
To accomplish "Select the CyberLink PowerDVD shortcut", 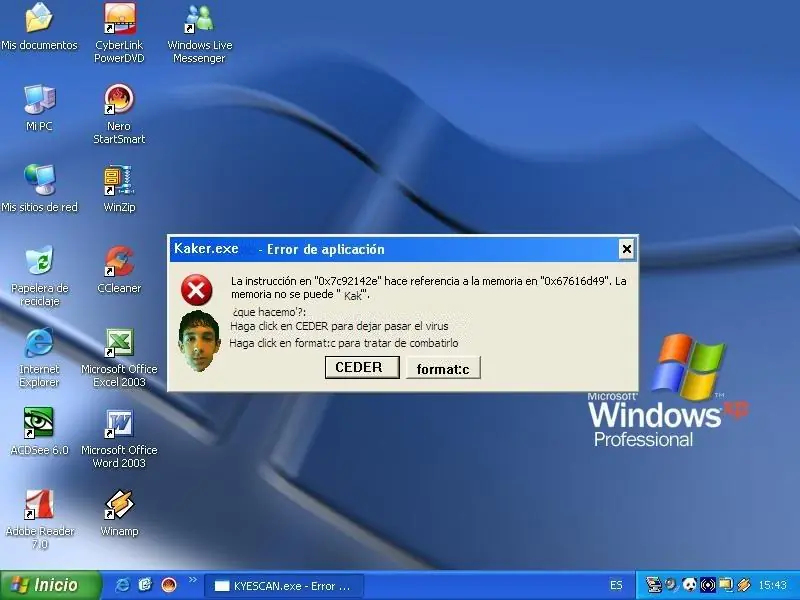I will click(119, 33).
